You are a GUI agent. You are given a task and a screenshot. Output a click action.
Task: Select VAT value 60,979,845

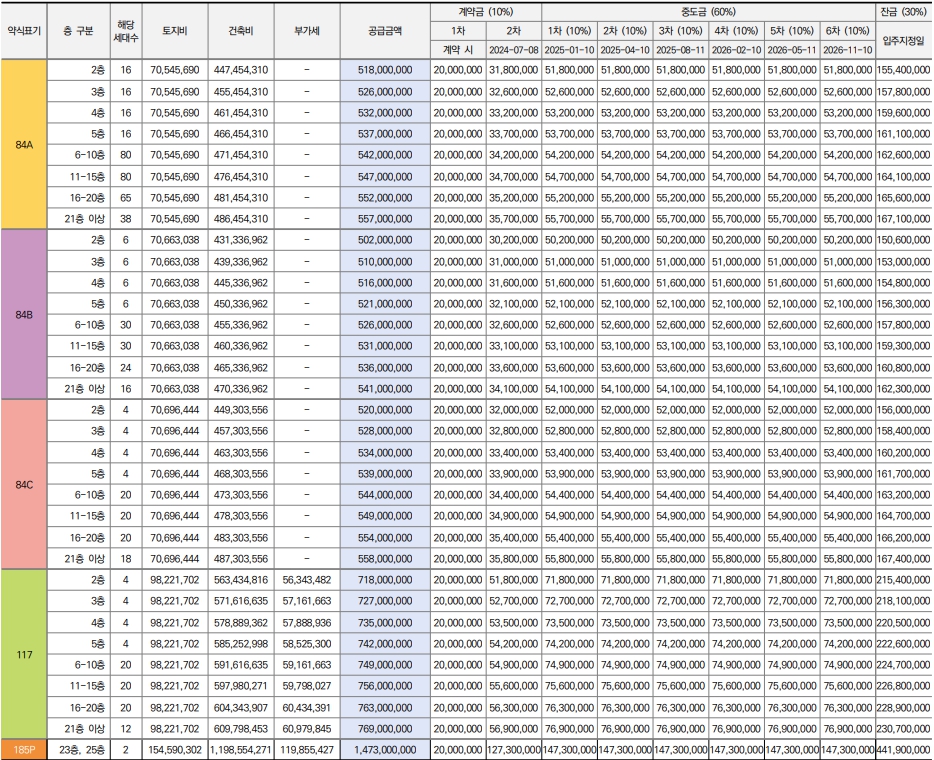coord(307,728)
